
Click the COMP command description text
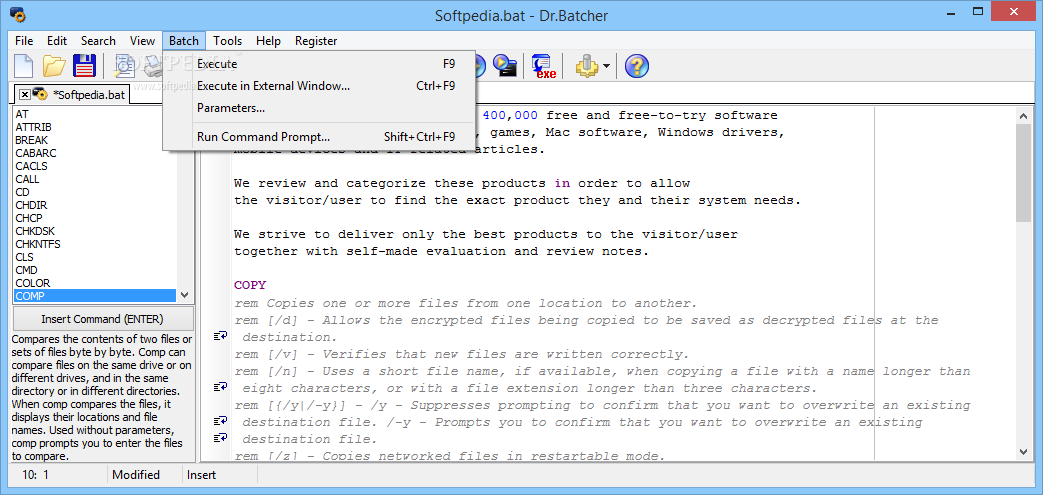point(102,398)
